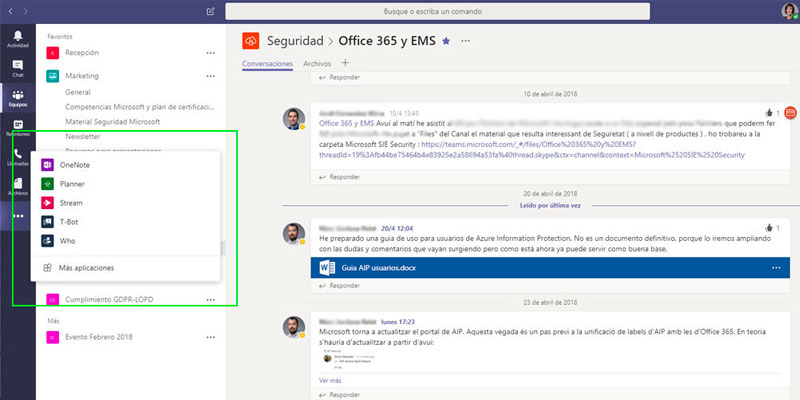Open Guia AIP usuarios.docx attachment
This screenshot has width=800, height=400.
(x=550, y=268)
